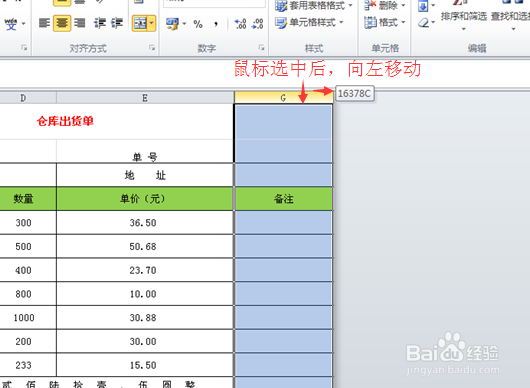The width and height of the screenshot is (530, 388).
Task: Select quantity cell 1000
Action: pyautogui.click(x=28, y=317)
